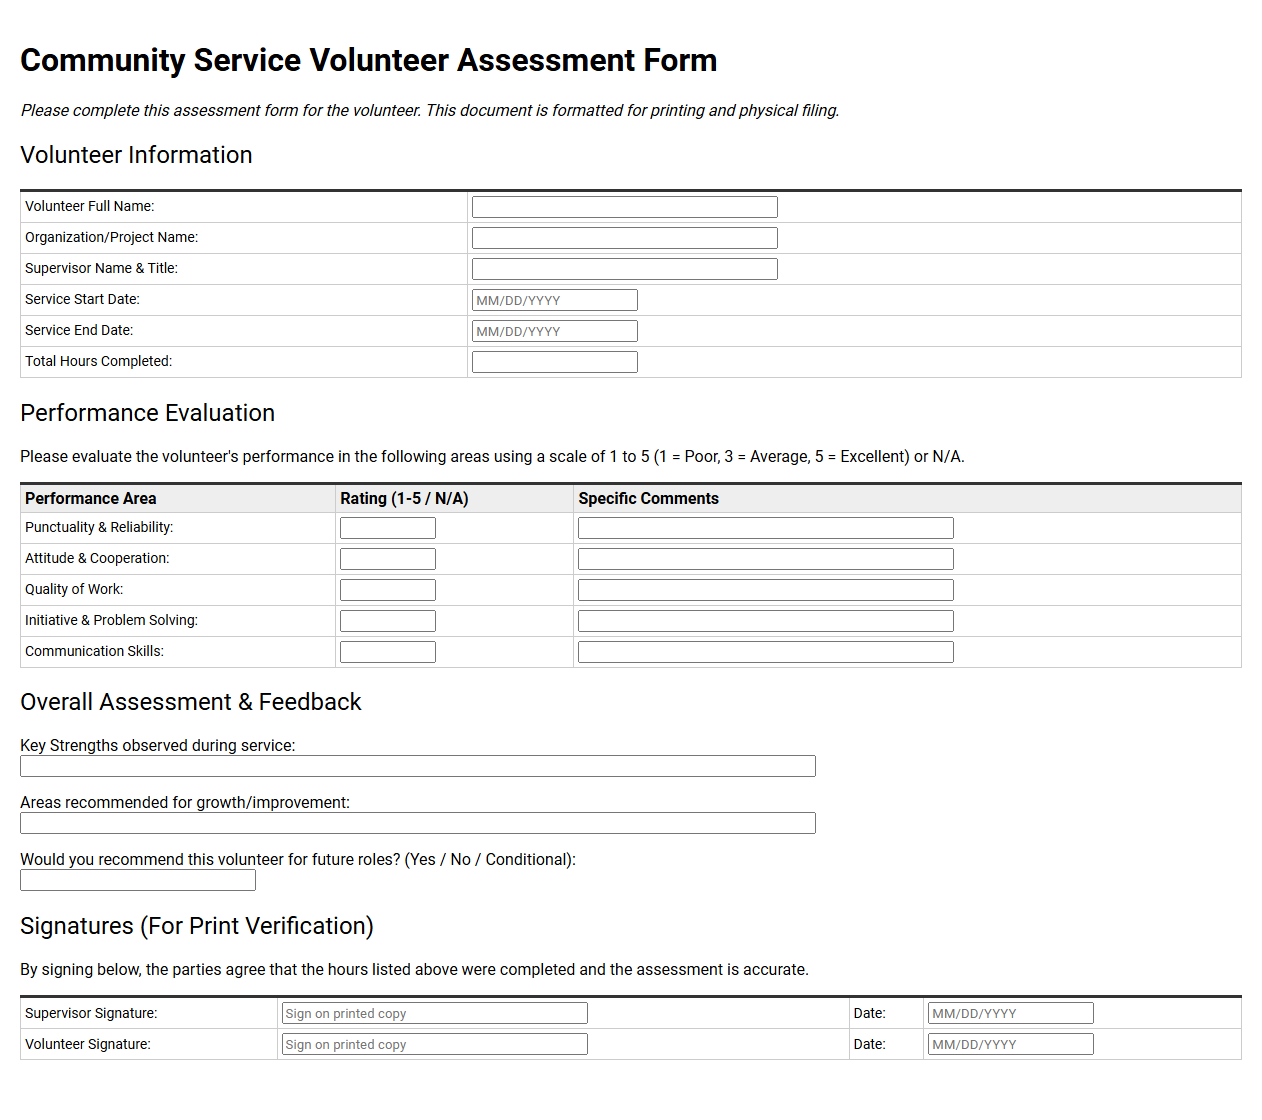Click the 'Areas recommended for growth/improvement:' label
Screen dimensions: 1262x1120
[185, 802]
